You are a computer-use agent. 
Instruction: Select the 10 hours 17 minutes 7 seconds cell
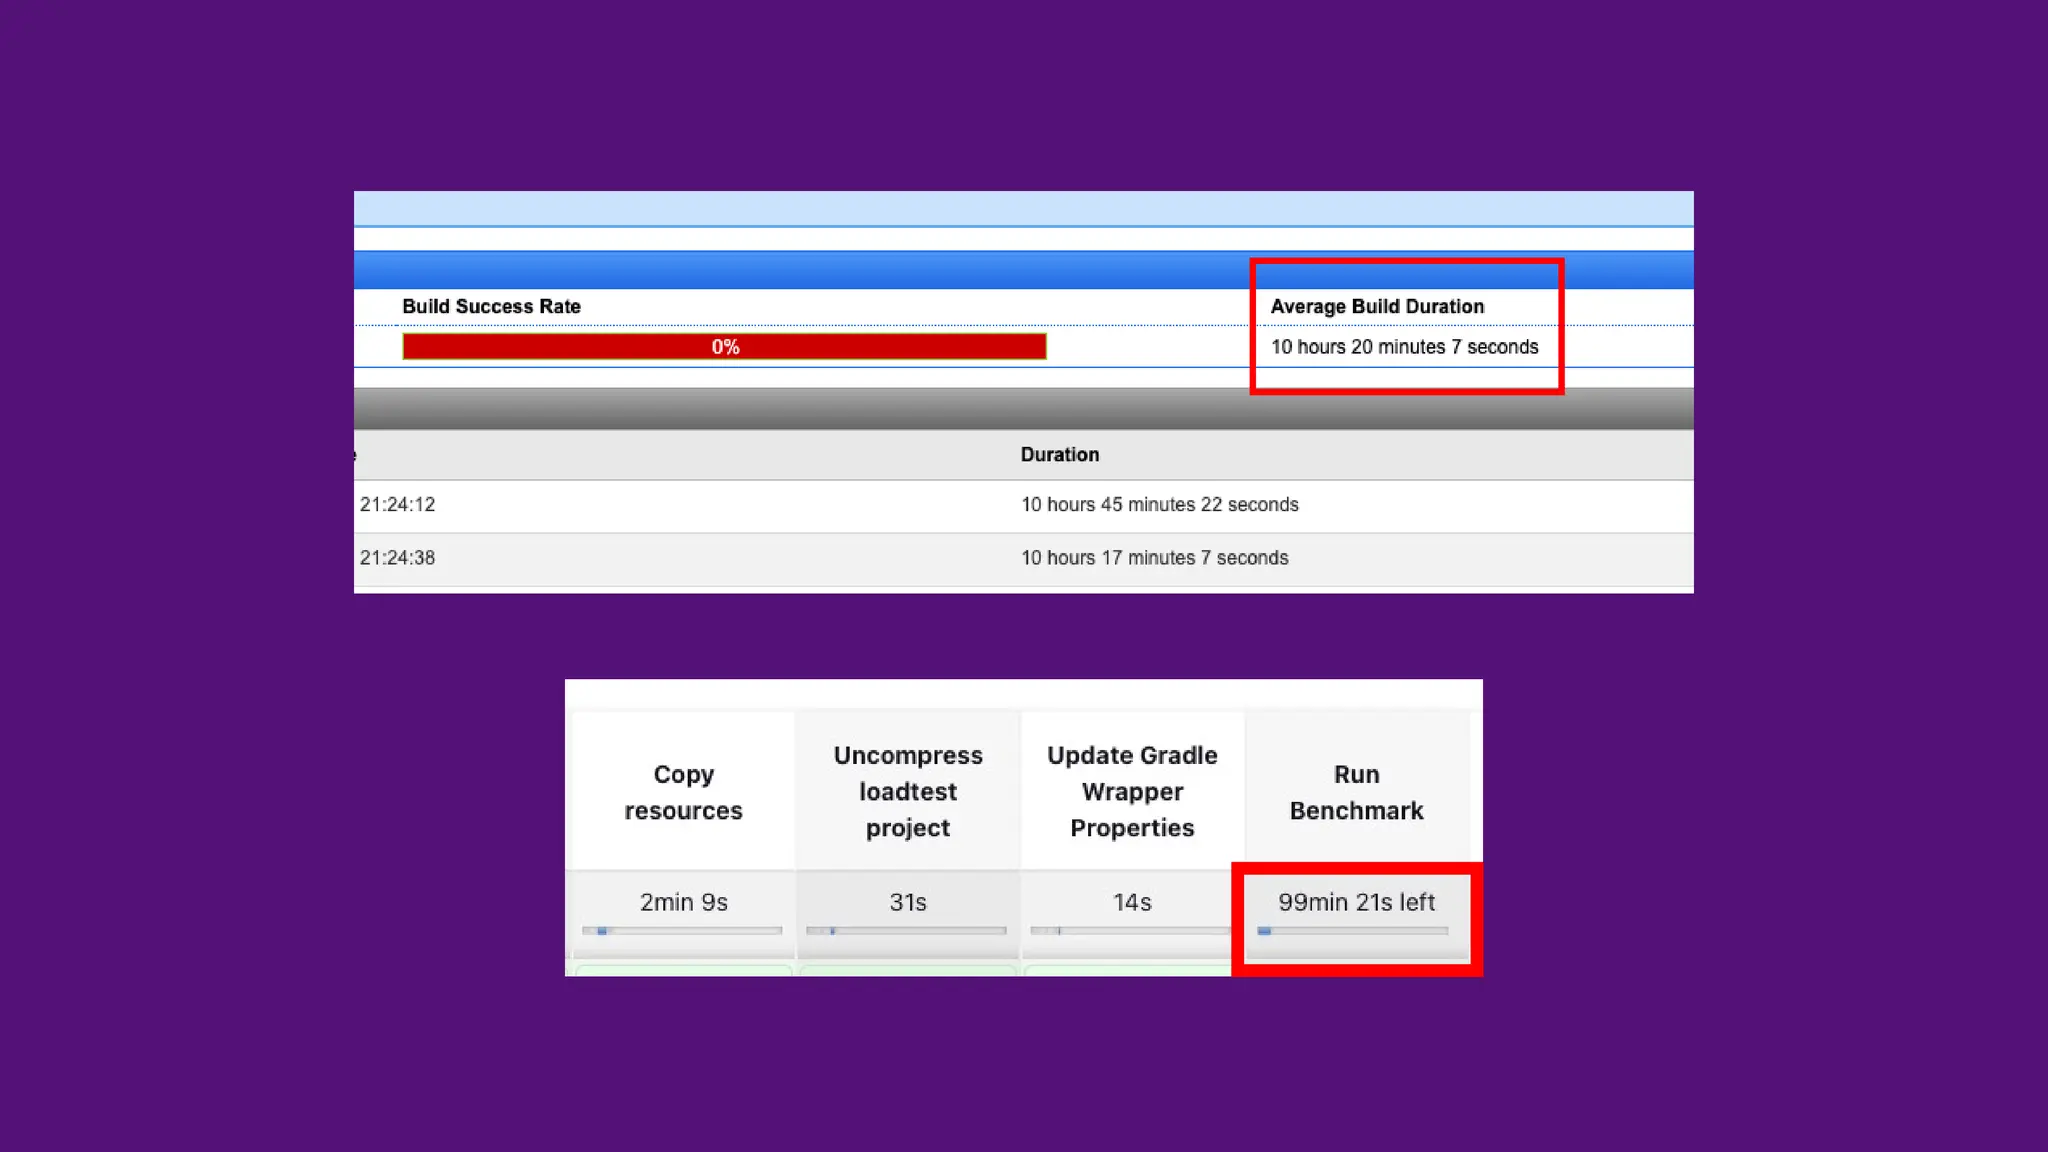tap(1154, 558)
